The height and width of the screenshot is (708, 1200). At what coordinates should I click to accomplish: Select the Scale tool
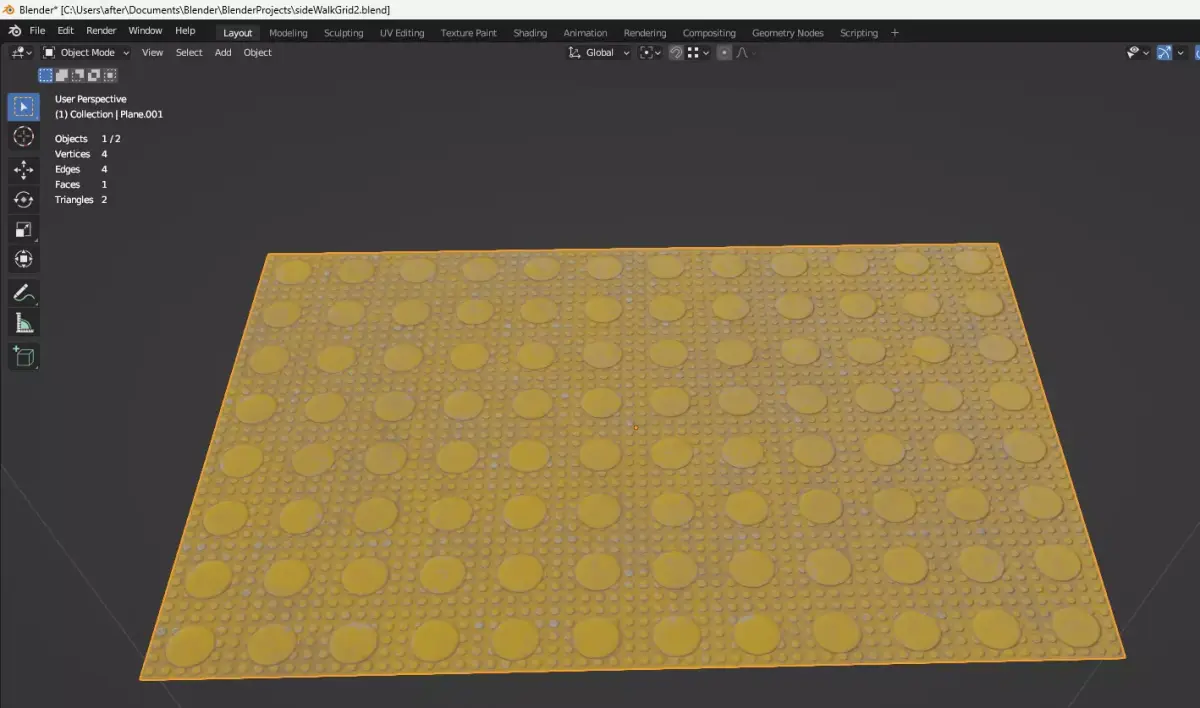pyautogui.click(x=24, y=230)
